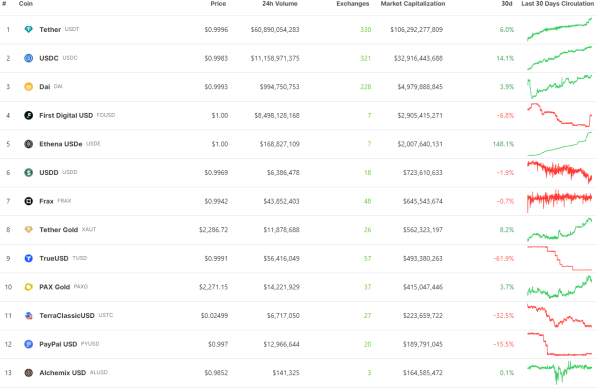Viewport: 600px width, 388px height.
Task: Open the TrueUSD coin name link
Action: tap(54, 258)
